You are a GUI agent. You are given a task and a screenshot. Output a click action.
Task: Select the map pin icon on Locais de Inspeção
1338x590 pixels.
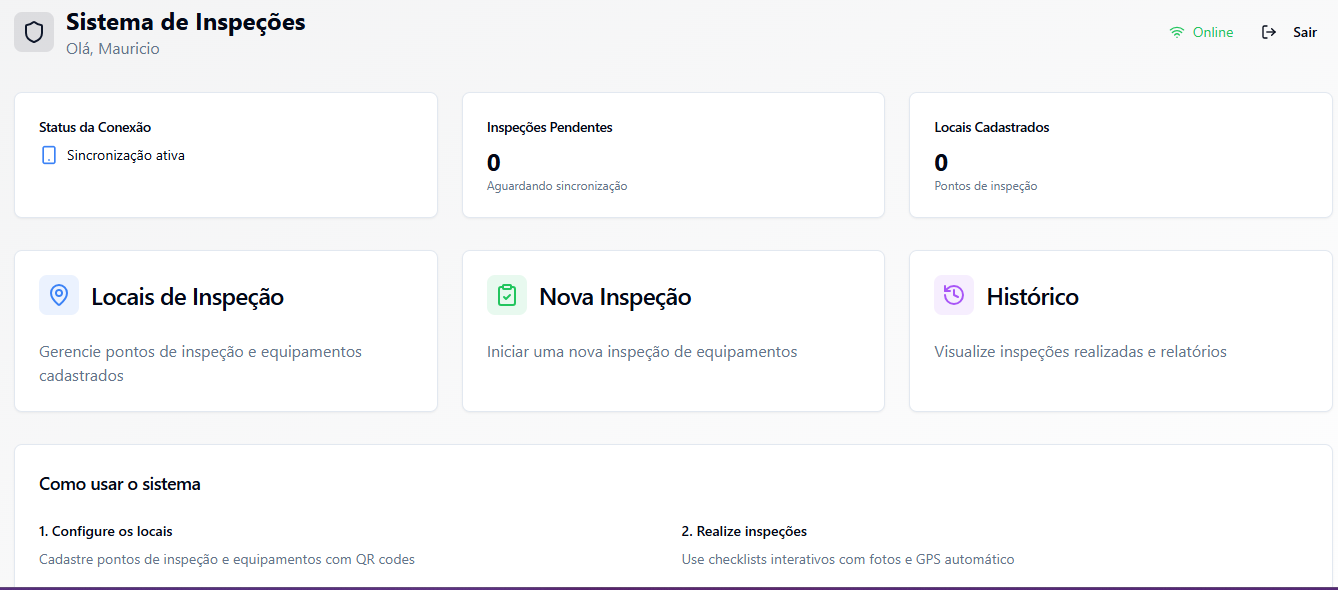59,295
